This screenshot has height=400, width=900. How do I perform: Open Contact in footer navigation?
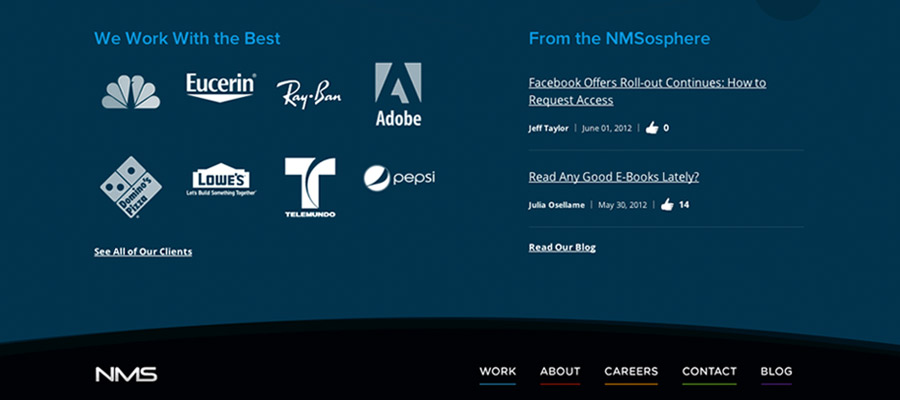coord(709,371)
